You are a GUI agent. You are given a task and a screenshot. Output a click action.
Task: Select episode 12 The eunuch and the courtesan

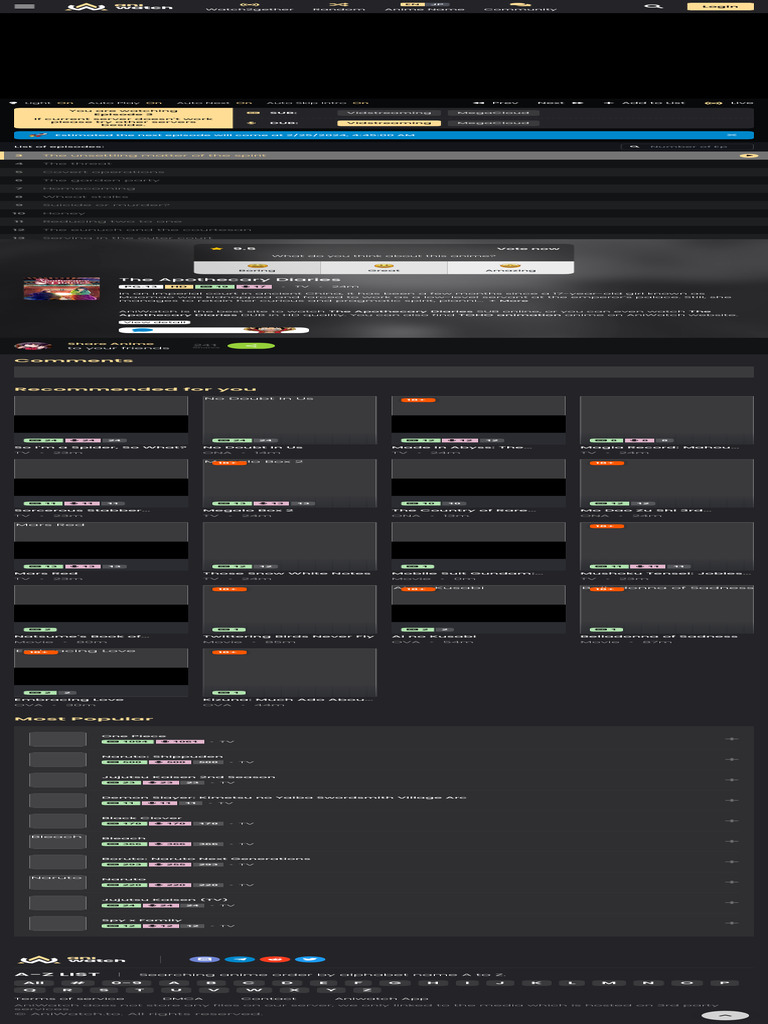pos(384,229)
